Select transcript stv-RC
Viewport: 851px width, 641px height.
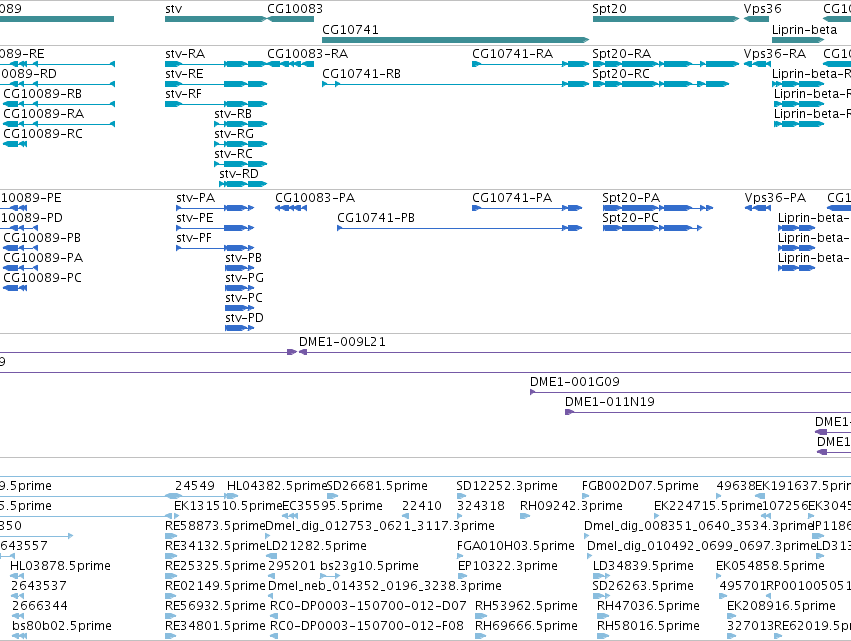[240, 164]
